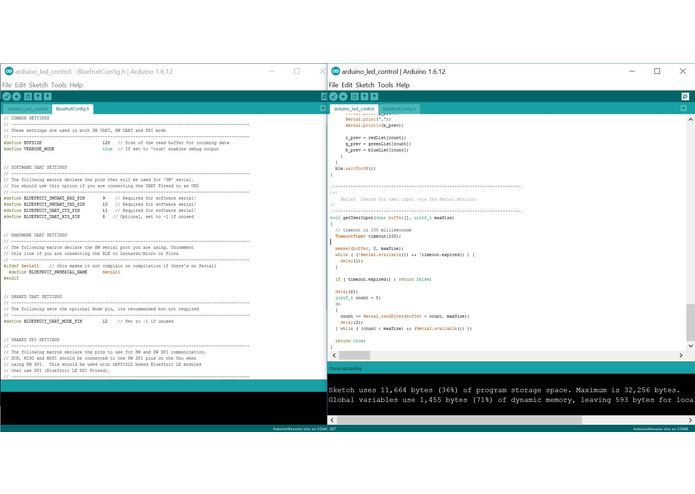Open tab dropdown arrow in left window
695x494 pixels.
coord(323,109)
